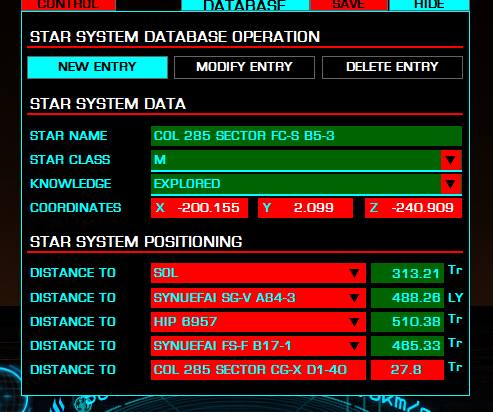
Task: Select the NEW ENTRY operation
Action: (97, 67)
